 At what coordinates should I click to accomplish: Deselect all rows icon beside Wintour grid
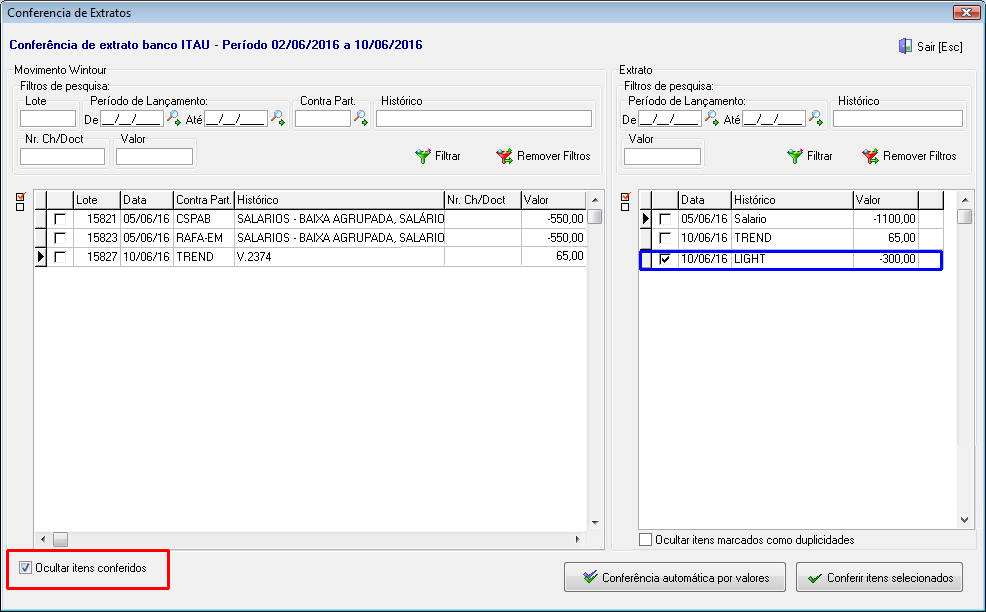[x=20, y=207]
